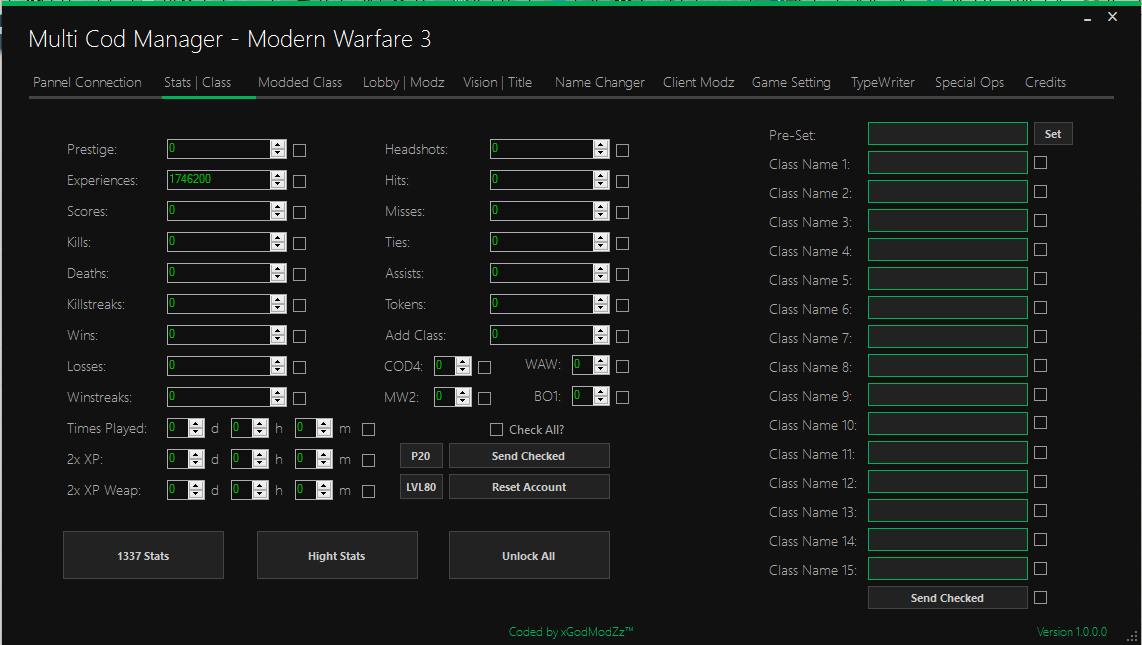Open the Lobby | Modz tab
Image resolution: width=1142 pixels, height=645 pixels.
point(403,82)
